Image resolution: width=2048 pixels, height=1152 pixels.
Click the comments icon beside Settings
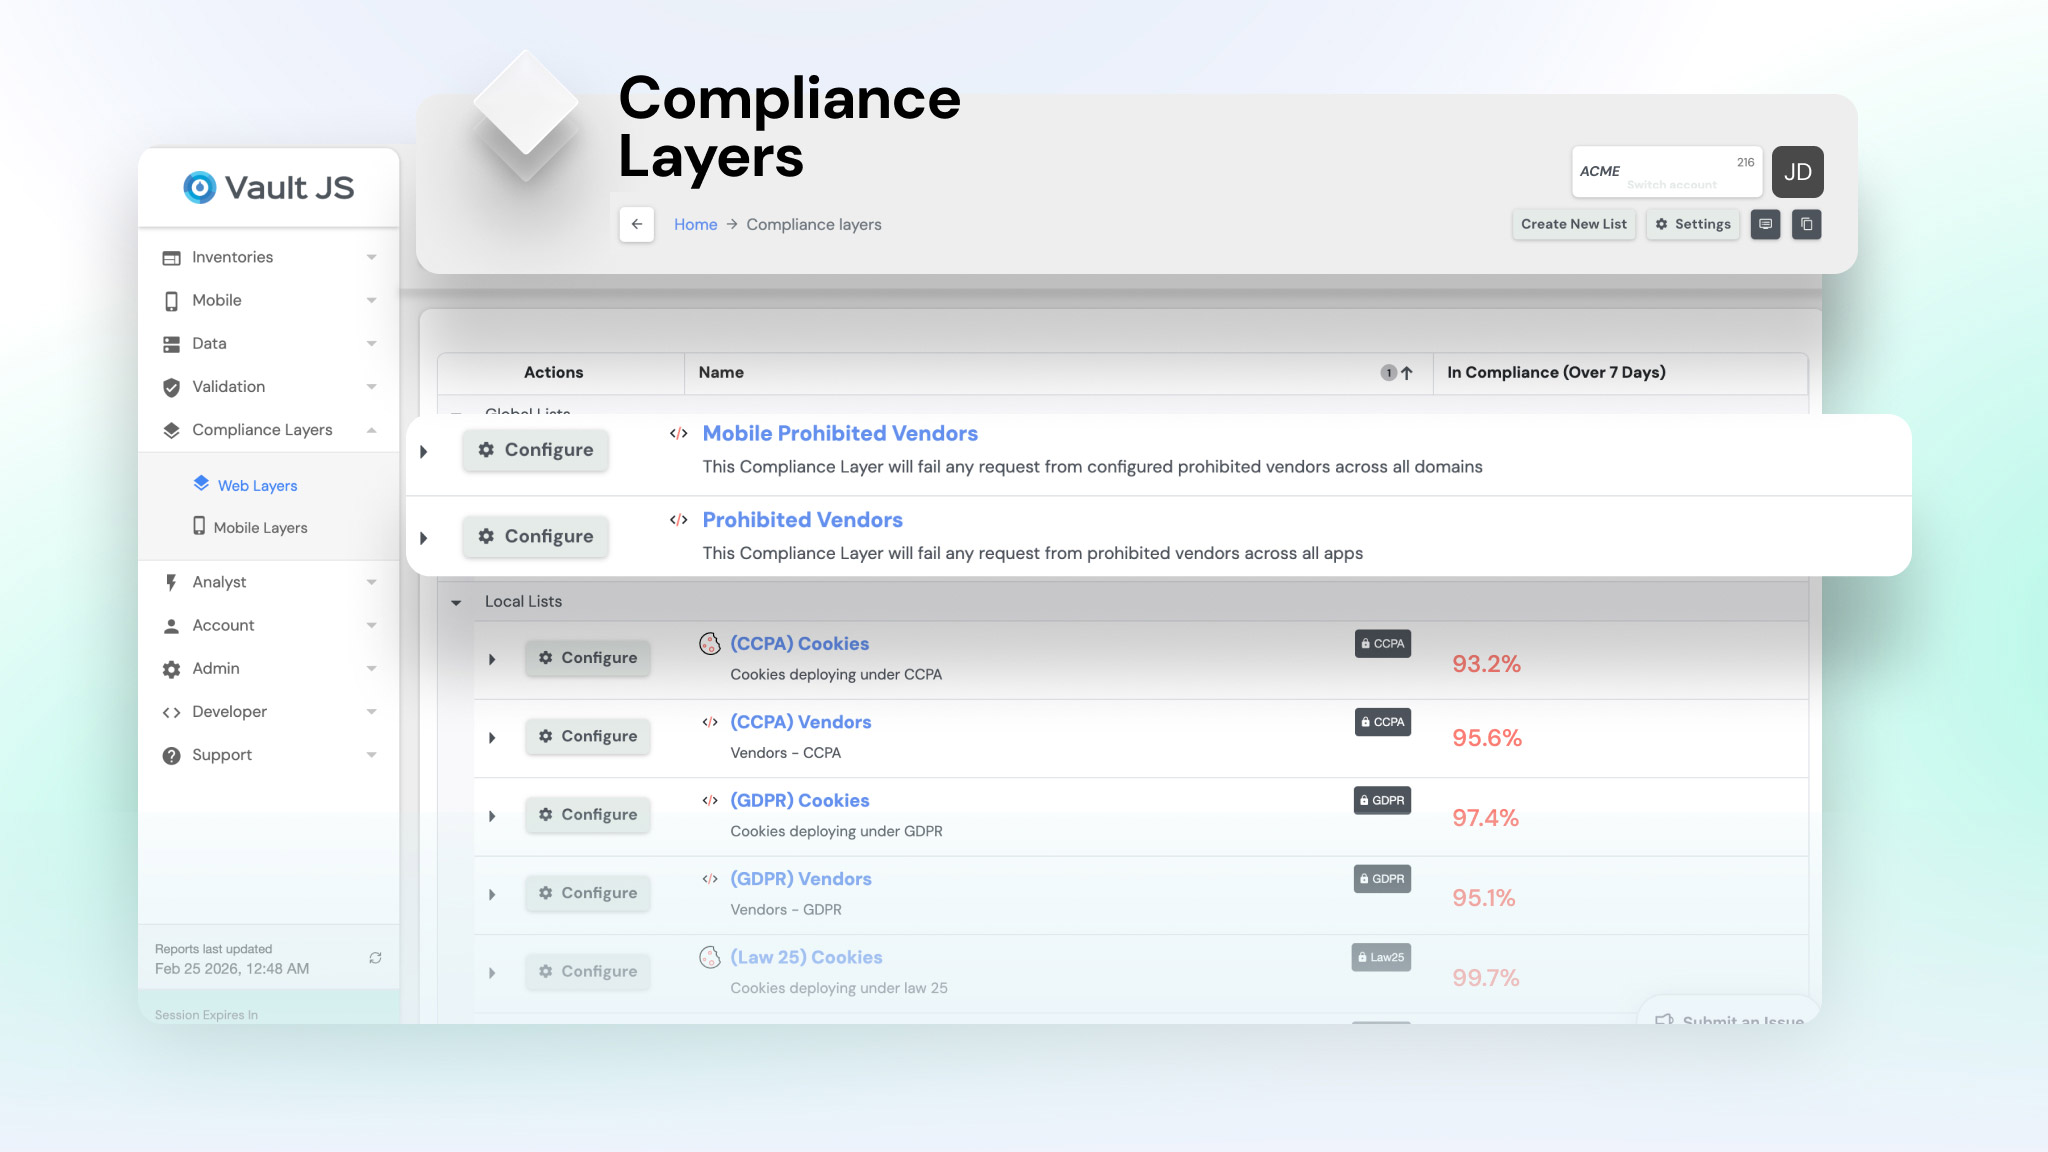point(1765,224)
